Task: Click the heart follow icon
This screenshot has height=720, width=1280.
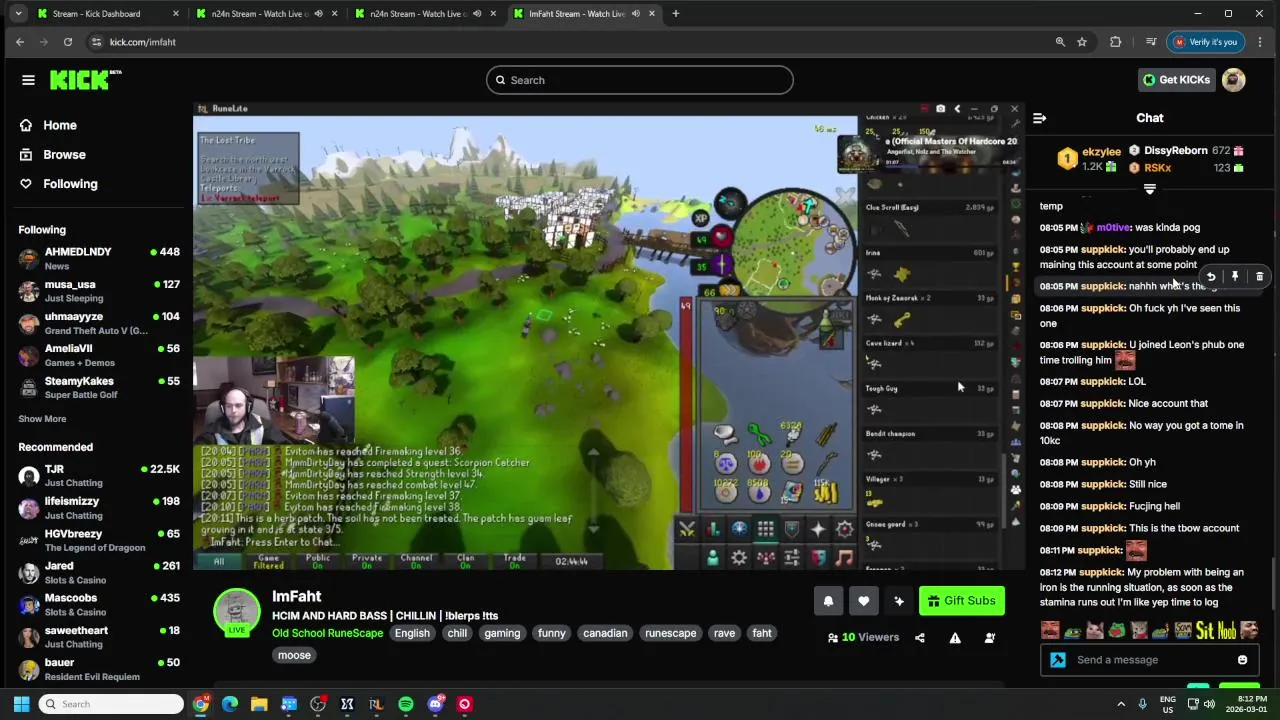Action: pyautogui.click(x=863, y=601)
